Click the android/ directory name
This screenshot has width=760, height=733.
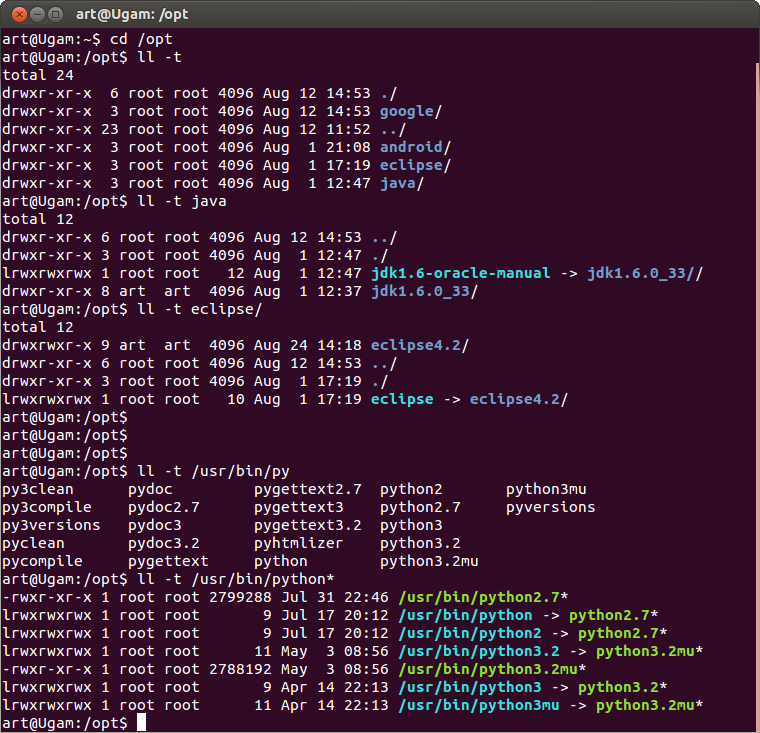415,147
